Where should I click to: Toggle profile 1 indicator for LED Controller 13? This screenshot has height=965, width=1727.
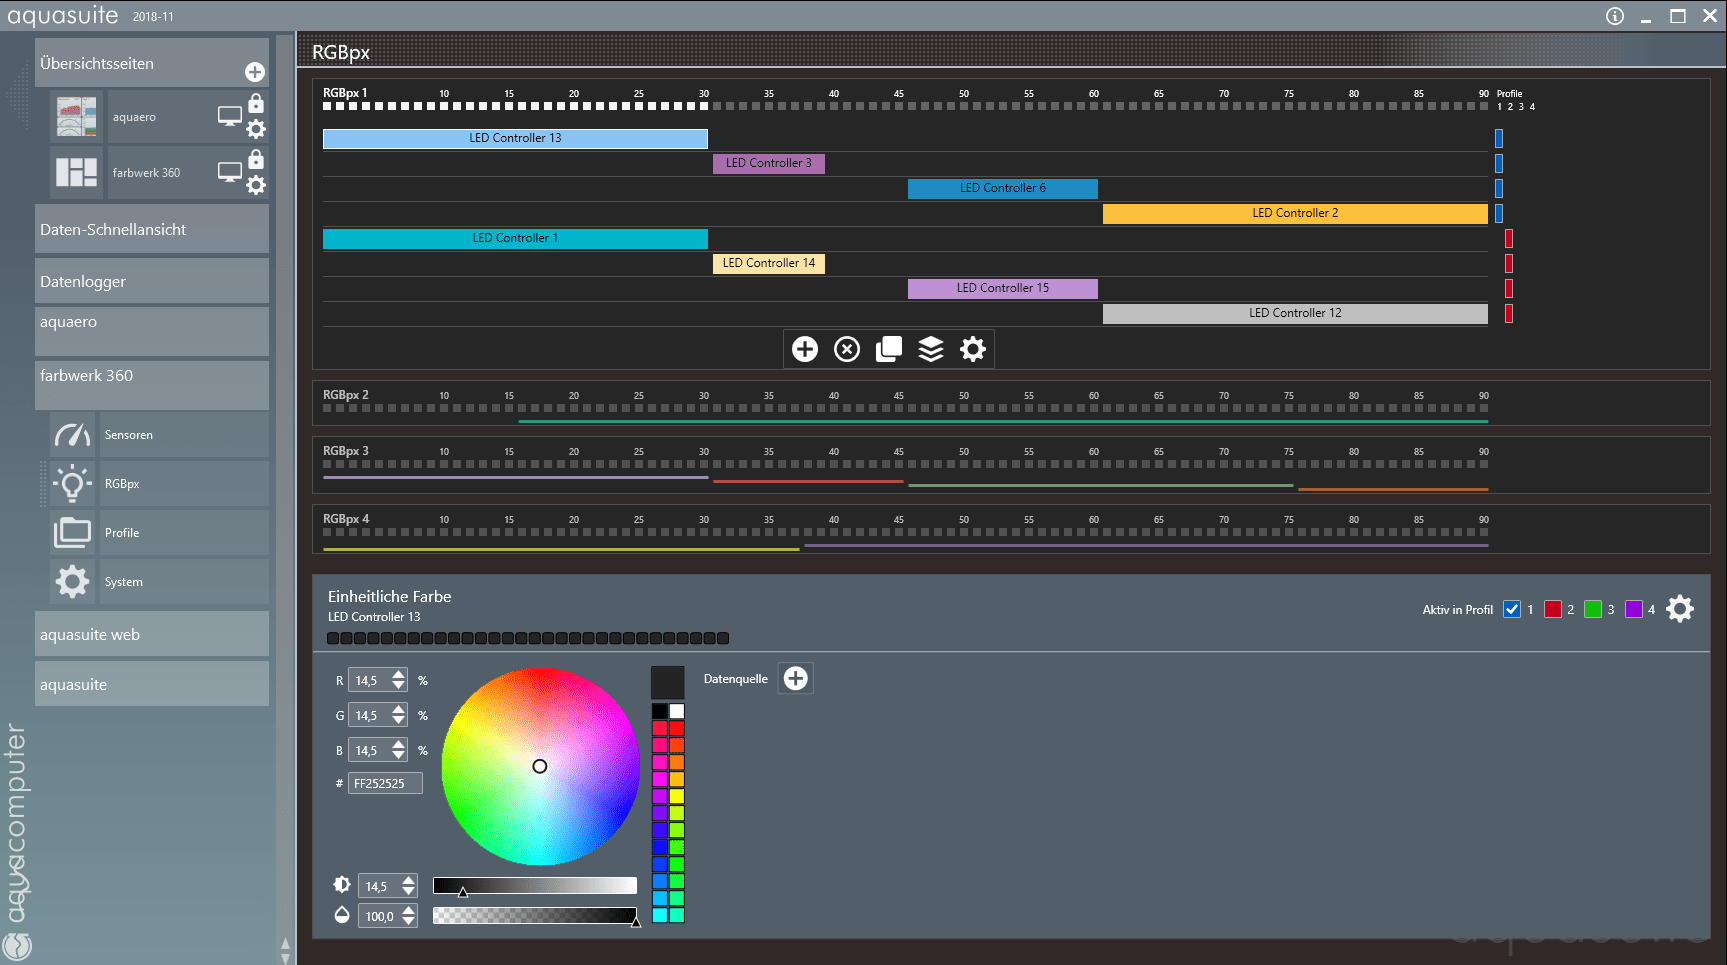click(1499, 138)
